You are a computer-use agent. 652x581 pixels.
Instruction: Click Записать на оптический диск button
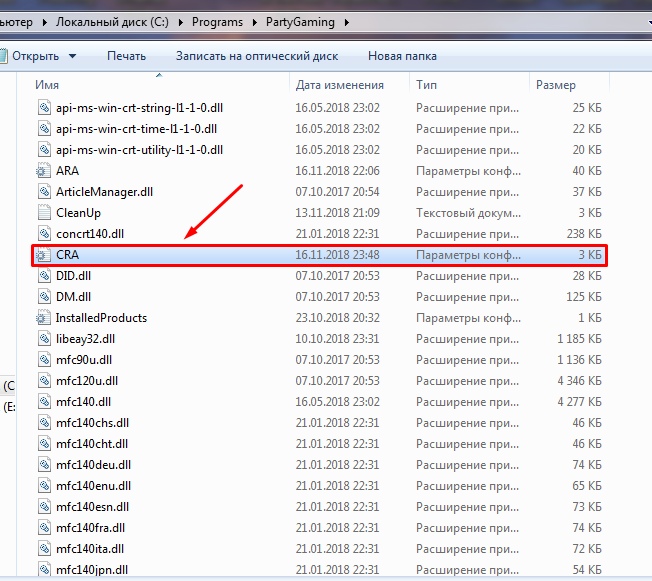[257, 56]
